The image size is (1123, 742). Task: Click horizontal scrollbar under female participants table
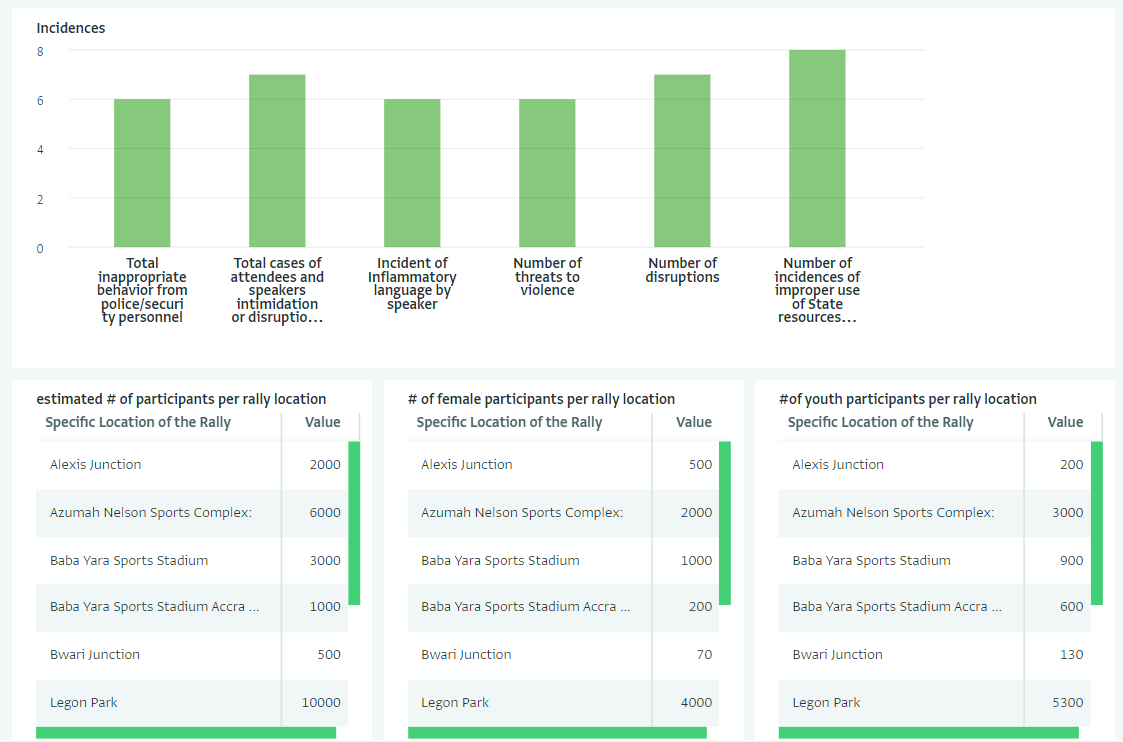click(x=557, y=733)
